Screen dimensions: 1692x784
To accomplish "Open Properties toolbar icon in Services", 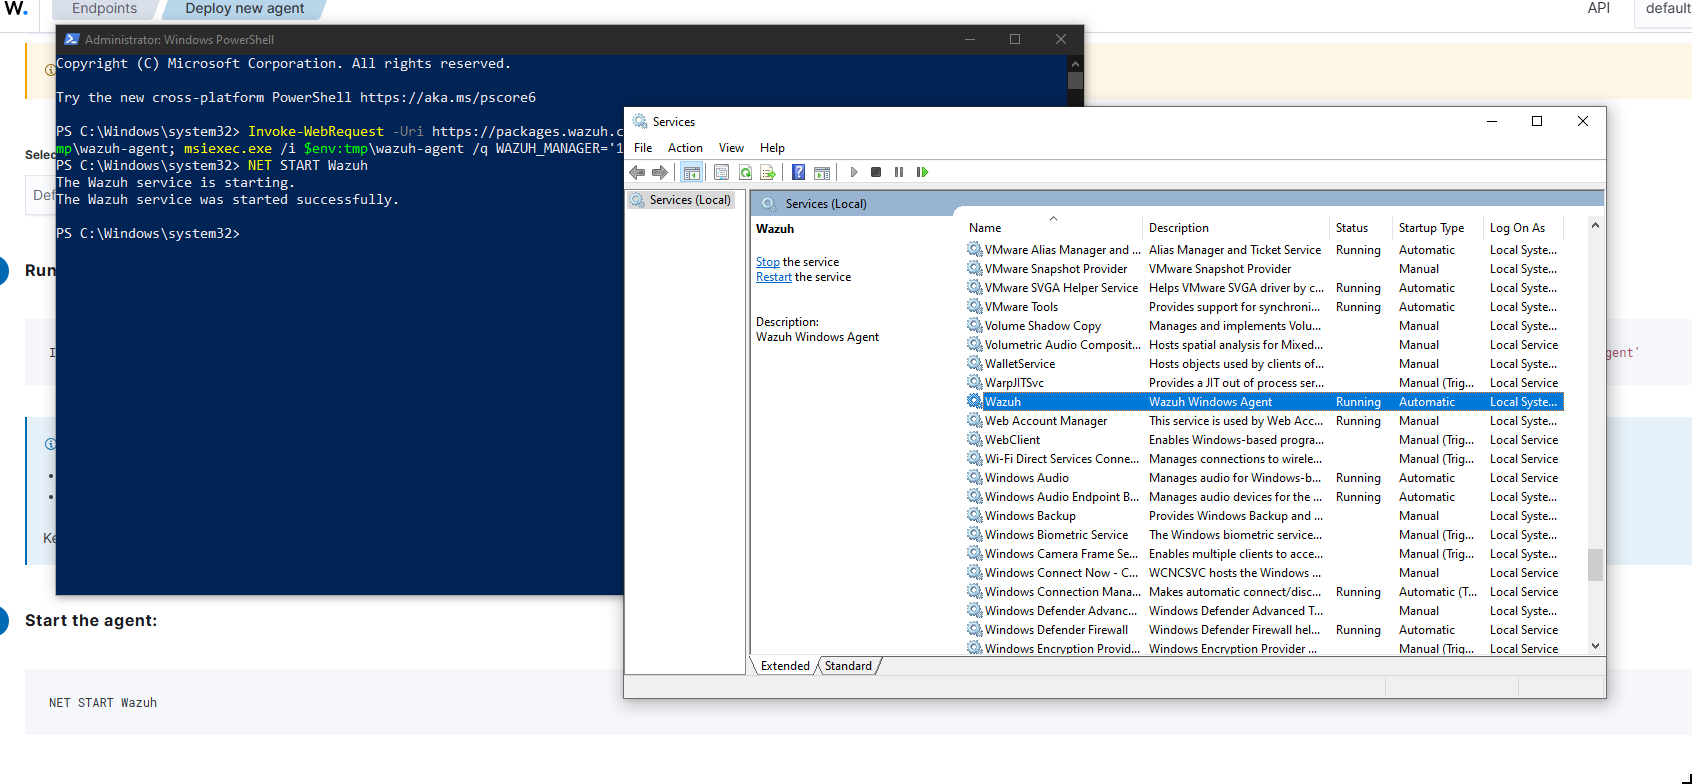I will pos(721,172).
